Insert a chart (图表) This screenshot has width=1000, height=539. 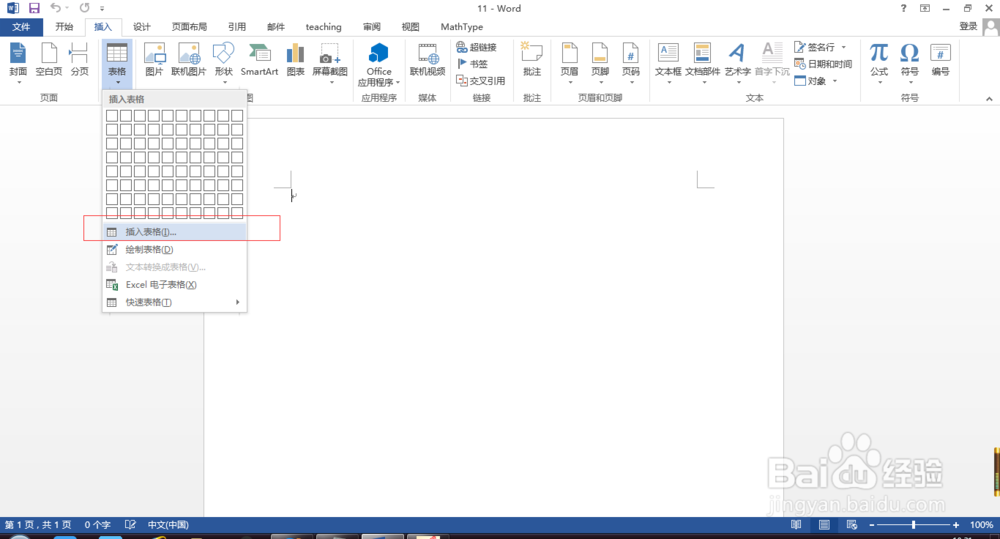(x=295, y=61)
